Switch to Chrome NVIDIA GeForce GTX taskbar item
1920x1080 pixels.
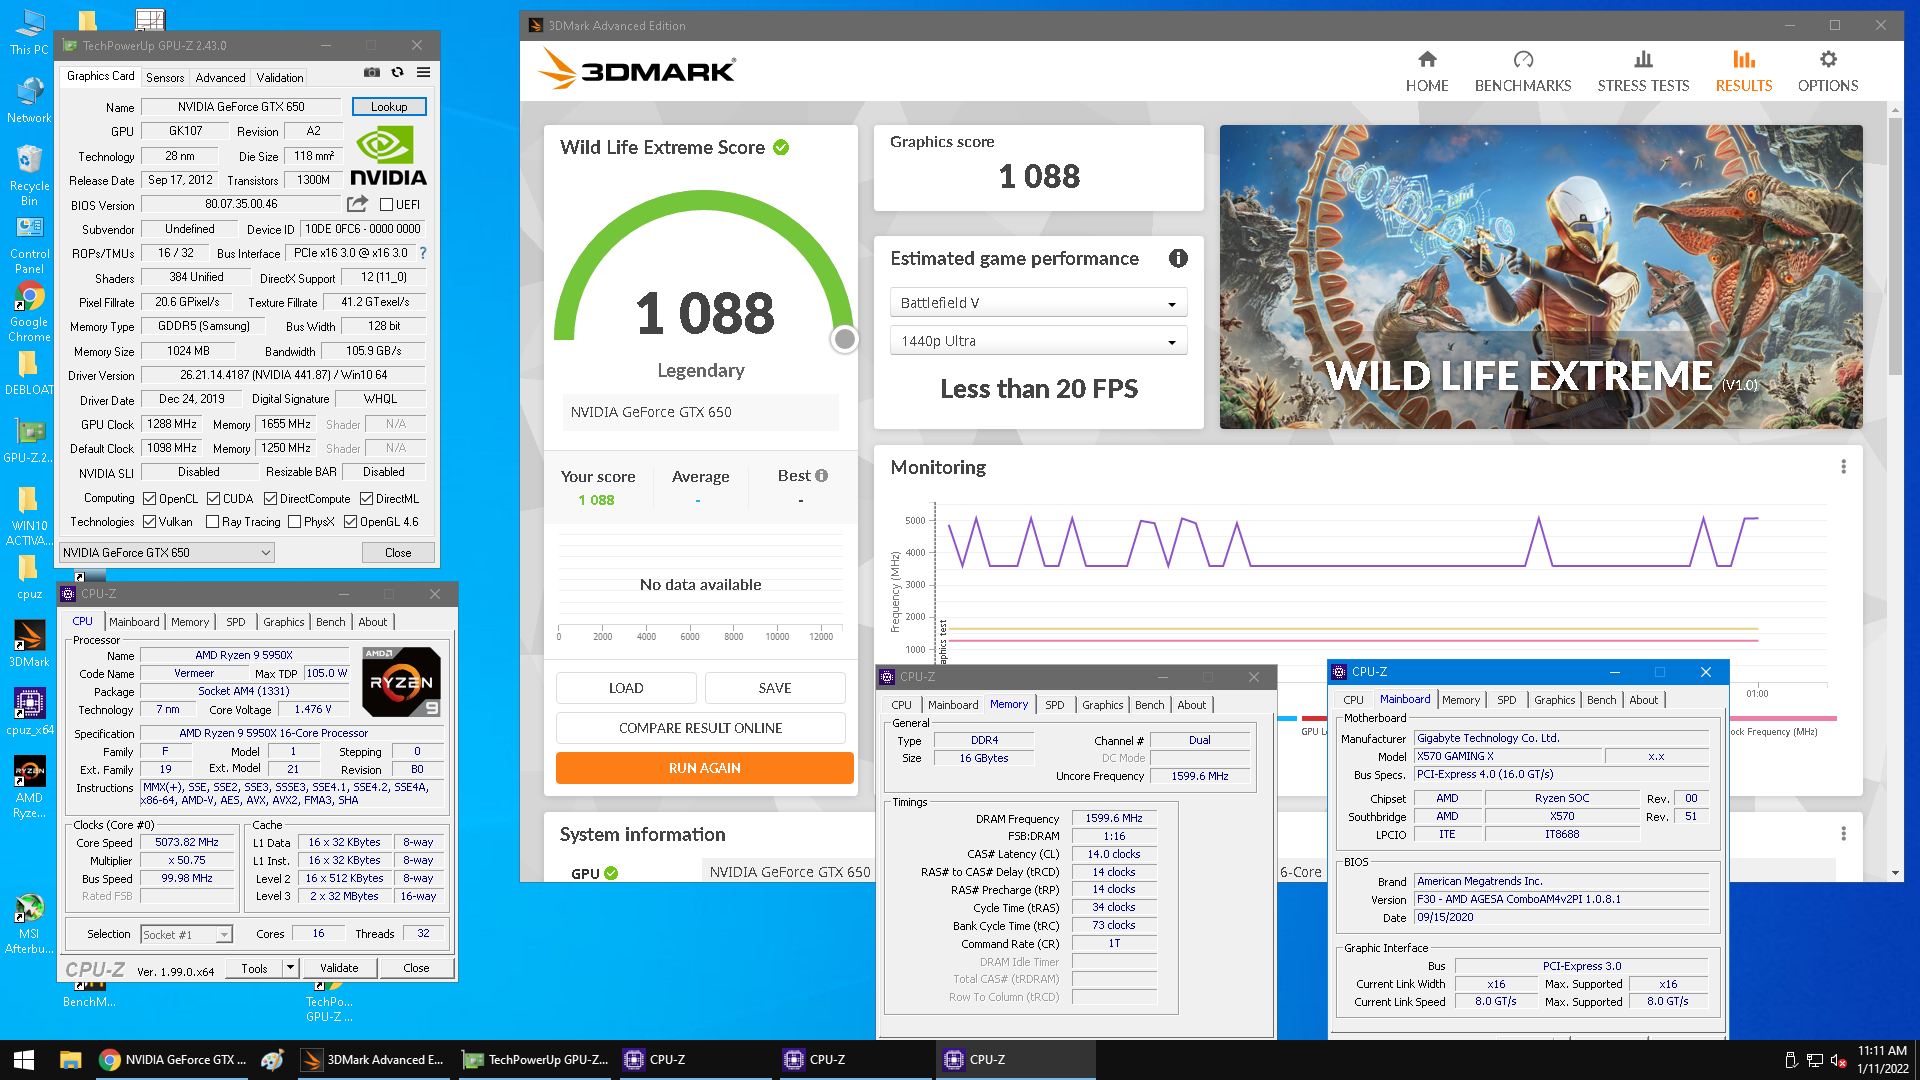173,1060
